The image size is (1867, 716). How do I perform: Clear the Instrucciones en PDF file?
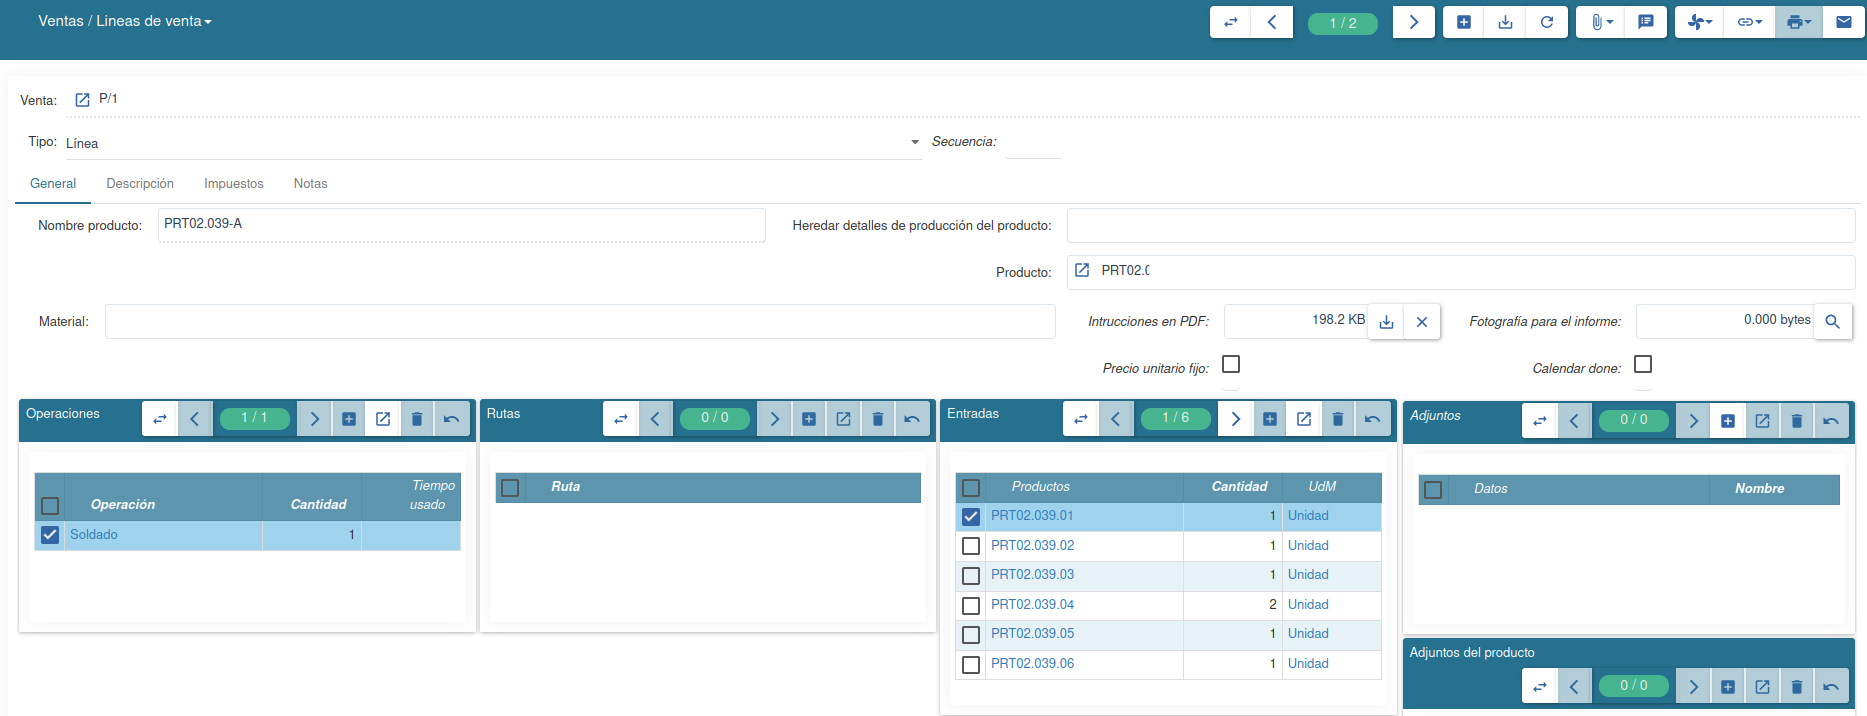[x=1421, y=322]
